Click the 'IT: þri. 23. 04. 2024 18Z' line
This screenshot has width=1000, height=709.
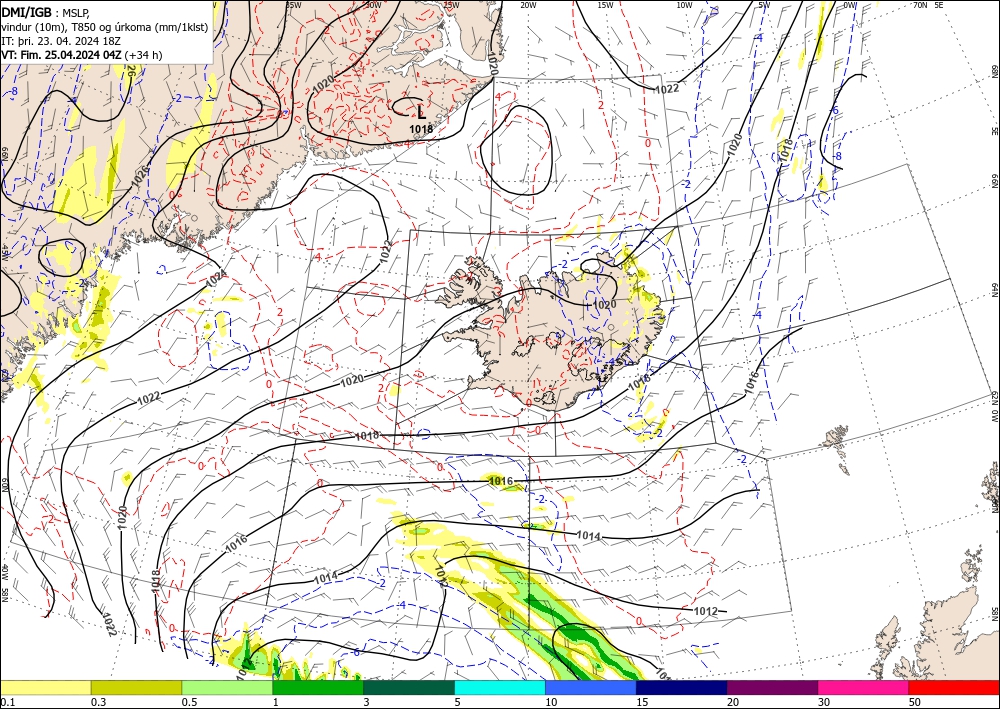click(61, 41)
